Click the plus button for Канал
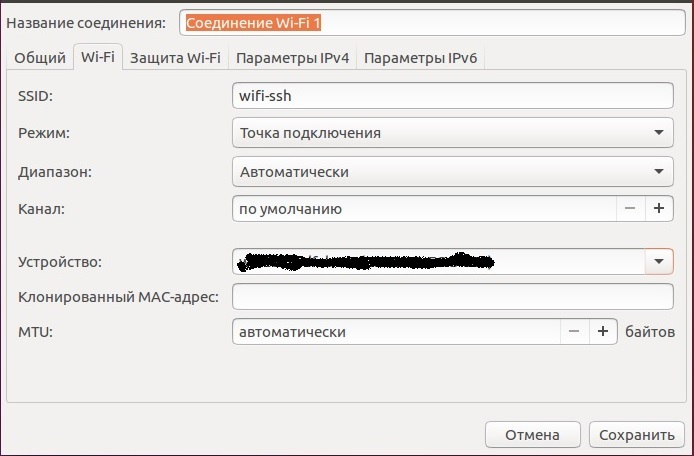The width and height of the screenshot is (694, 456). [x=659, y=209]
